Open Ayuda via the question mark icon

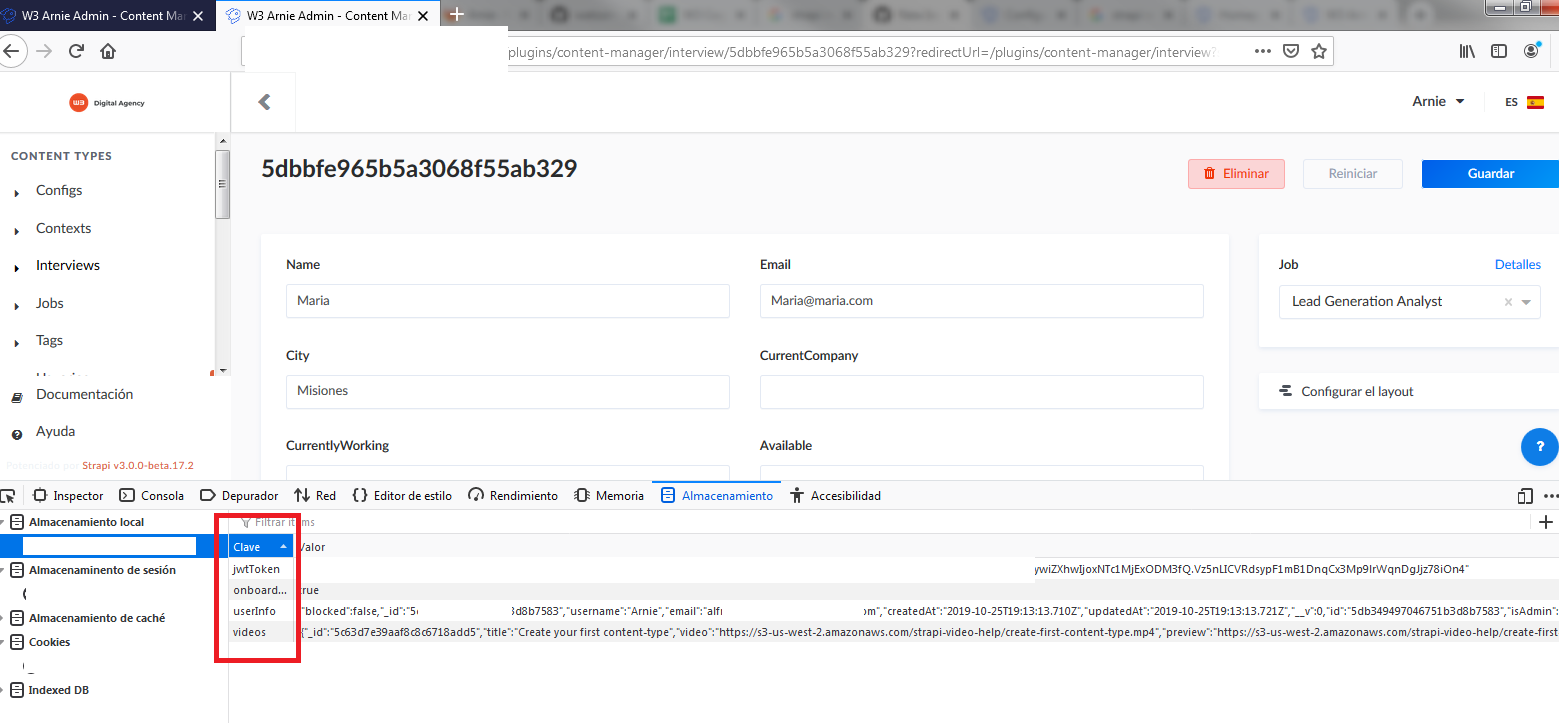tap(16, 431)
